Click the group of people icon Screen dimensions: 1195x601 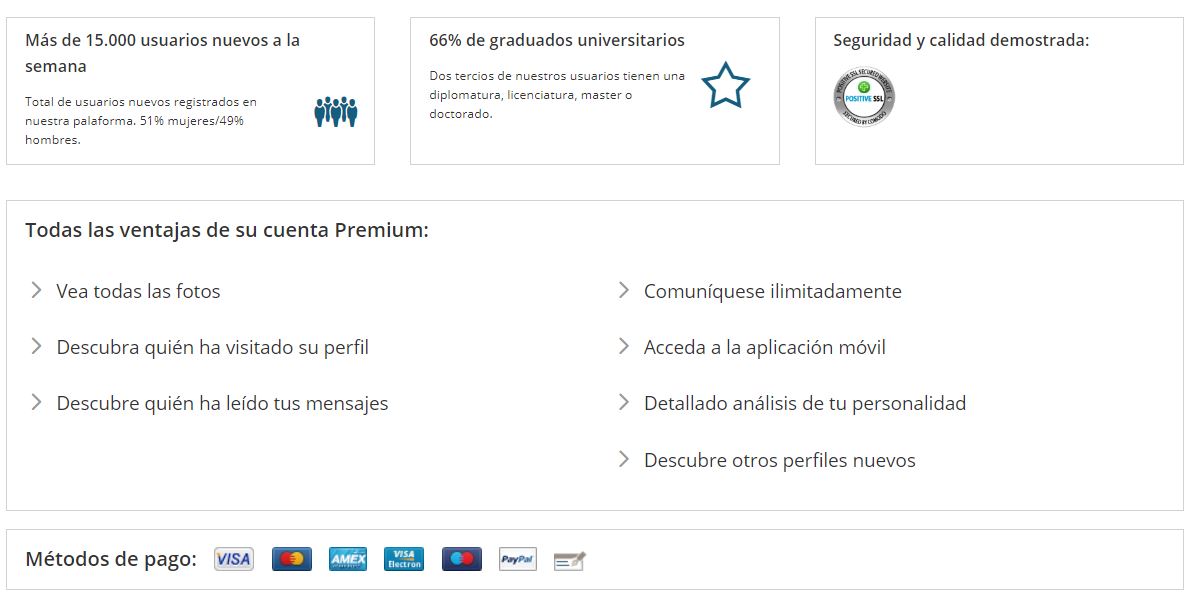pos(336,112)
